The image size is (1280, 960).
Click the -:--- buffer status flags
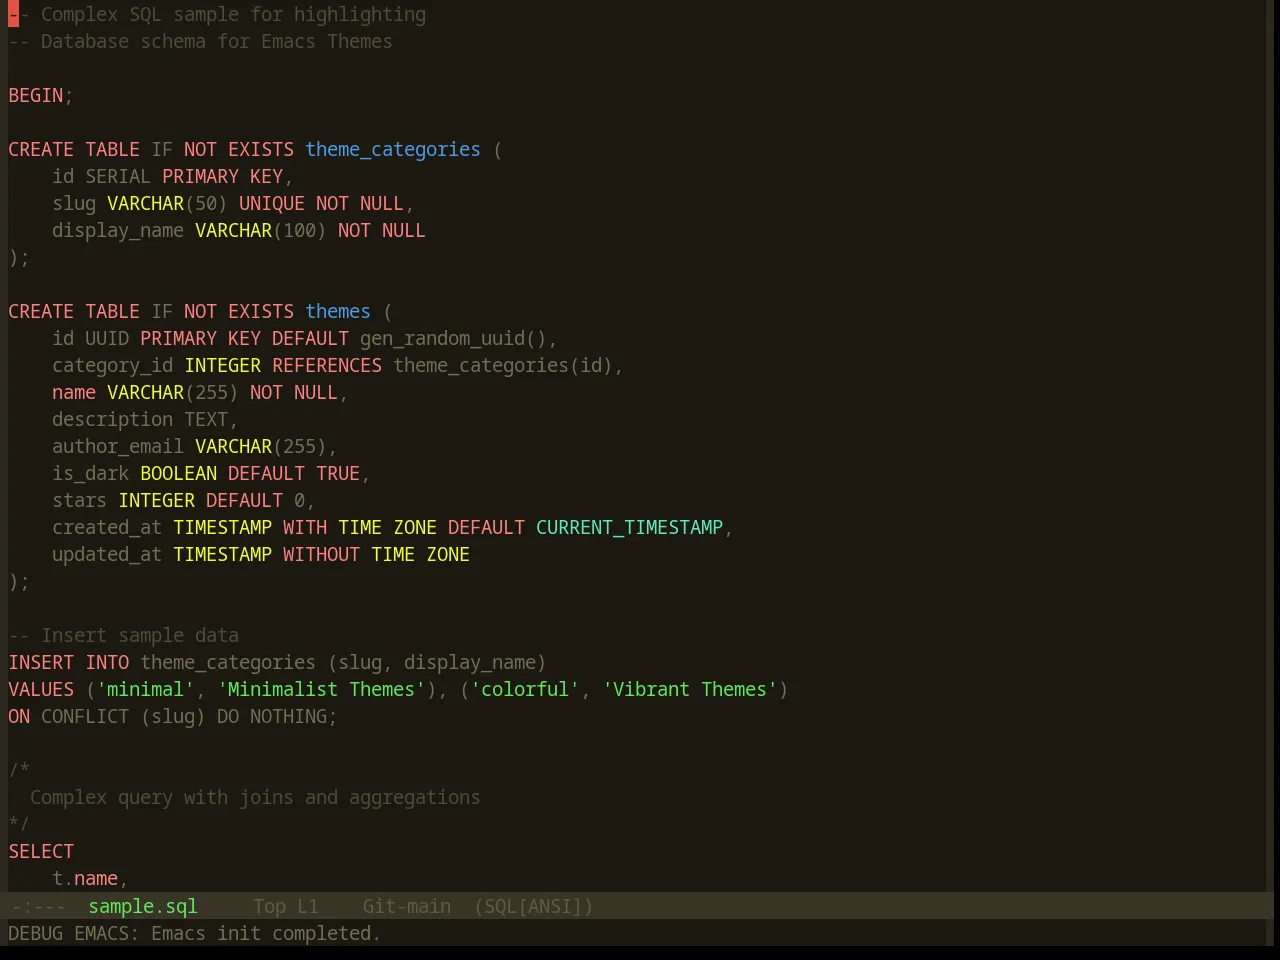37,906
